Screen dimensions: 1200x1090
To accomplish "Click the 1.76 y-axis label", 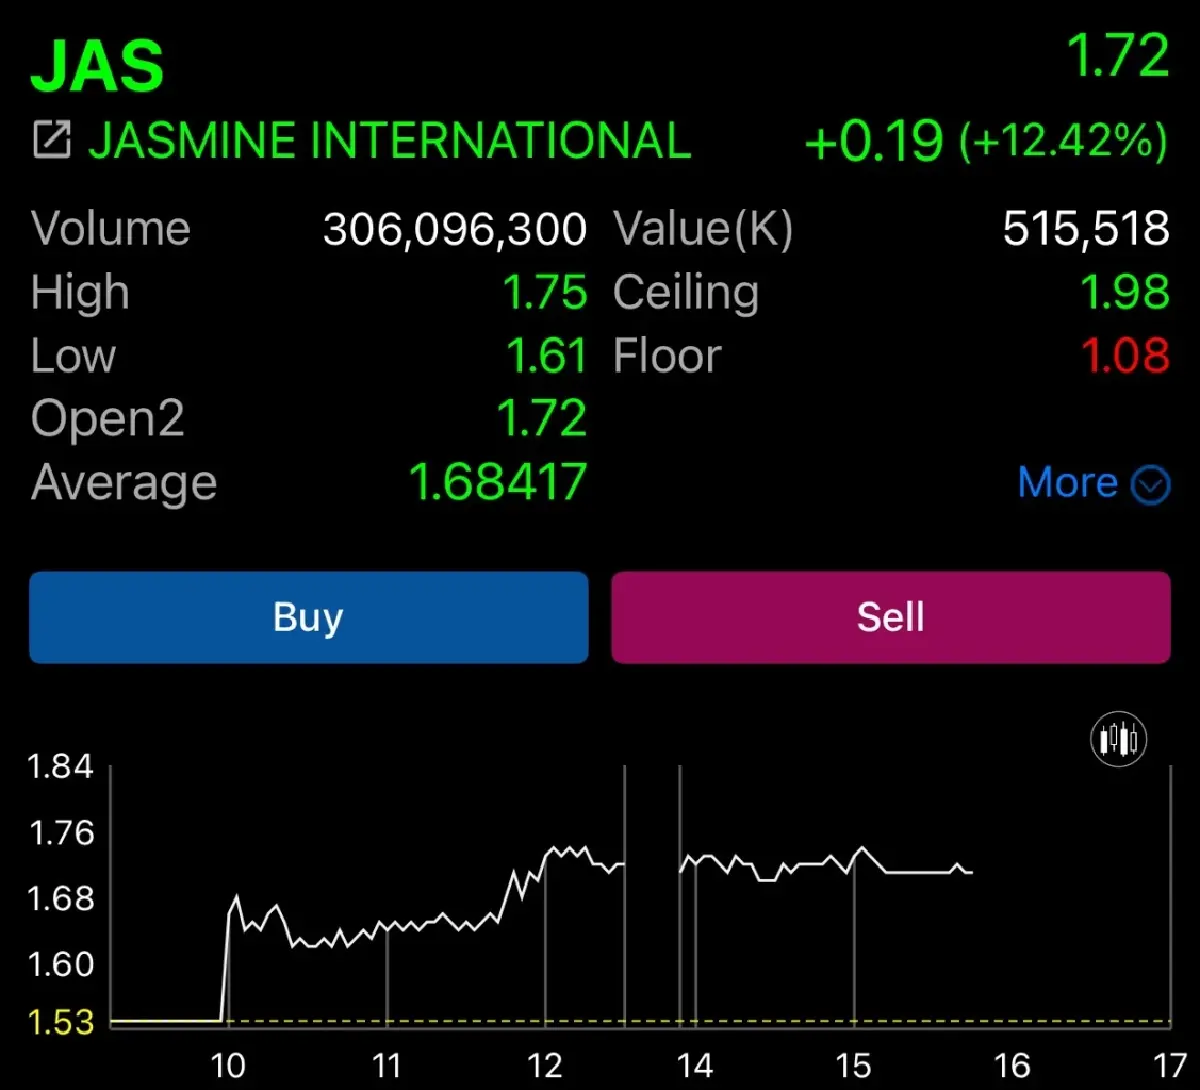I will pyautogui.click(x=60, y=833).
